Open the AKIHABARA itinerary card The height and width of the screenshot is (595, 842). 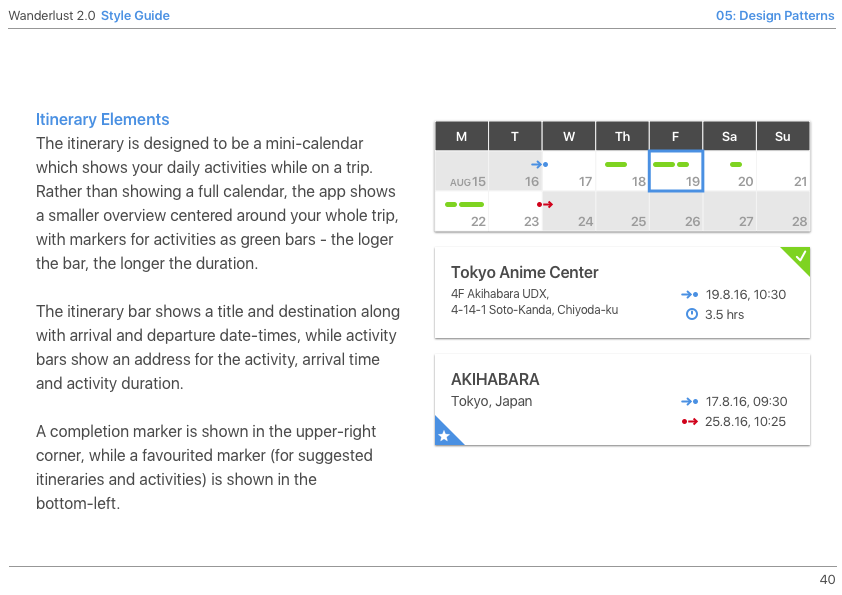622,400
